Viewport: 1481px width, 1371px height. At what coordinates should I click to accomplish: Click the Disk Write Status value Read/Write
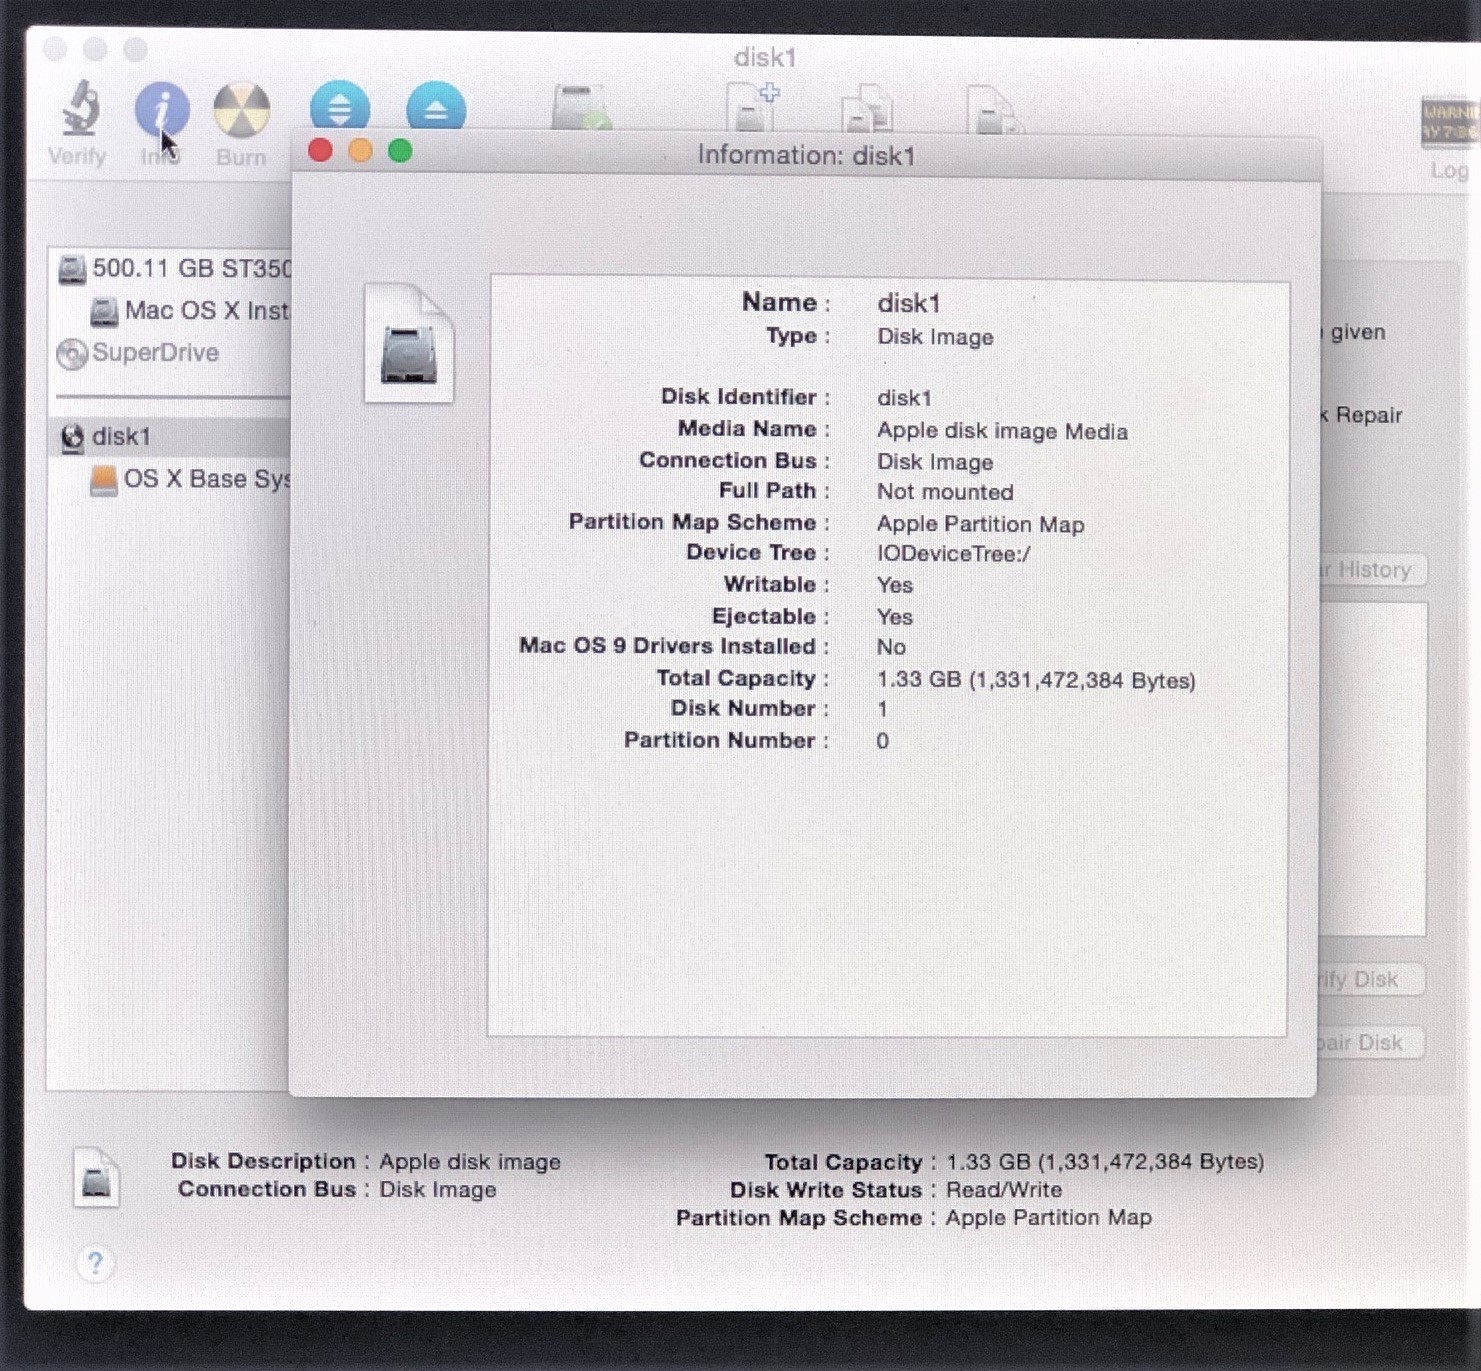pos(1004,1190)
